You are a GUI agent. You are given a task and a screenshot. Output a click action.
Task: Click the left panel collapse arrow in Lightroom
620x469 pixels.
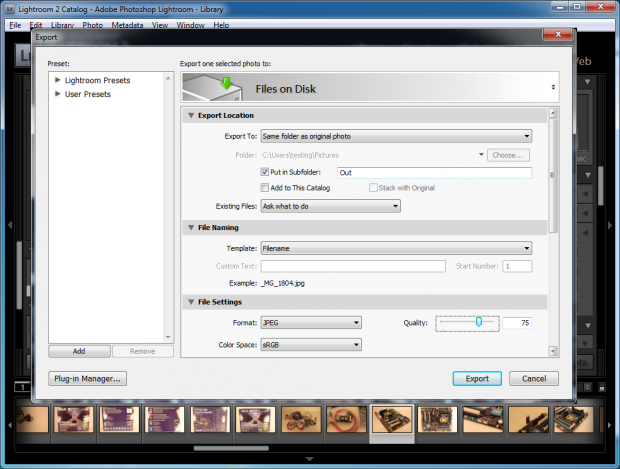(10, 225)
